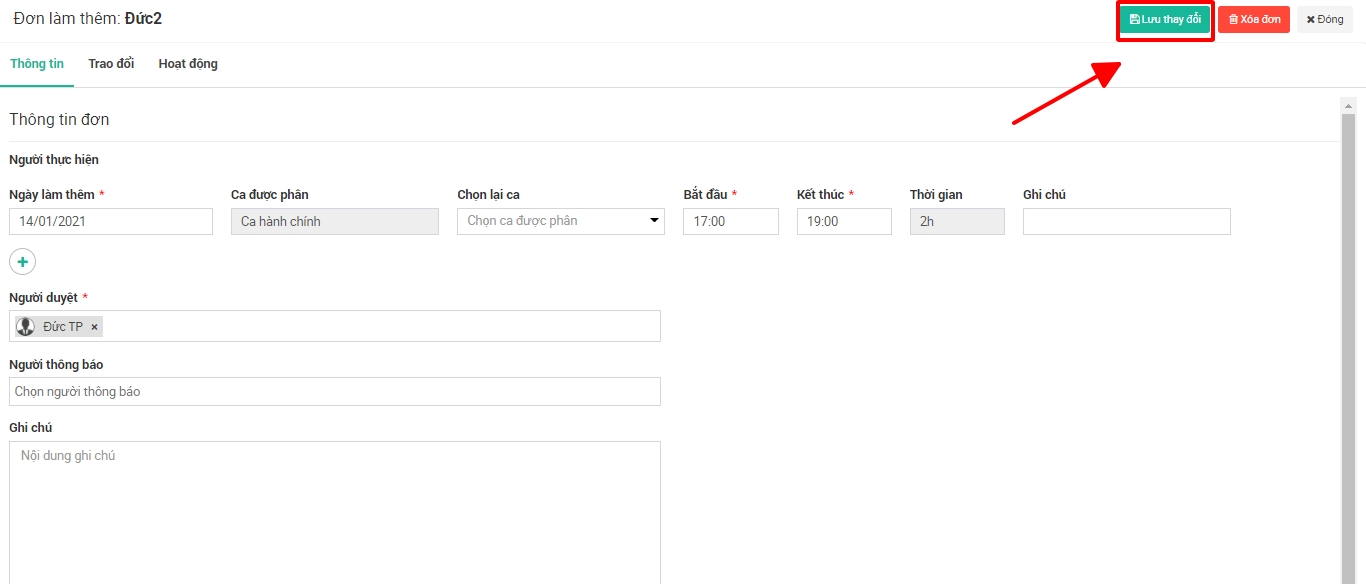Close the form with Đóng button

tap(1325, 19)
